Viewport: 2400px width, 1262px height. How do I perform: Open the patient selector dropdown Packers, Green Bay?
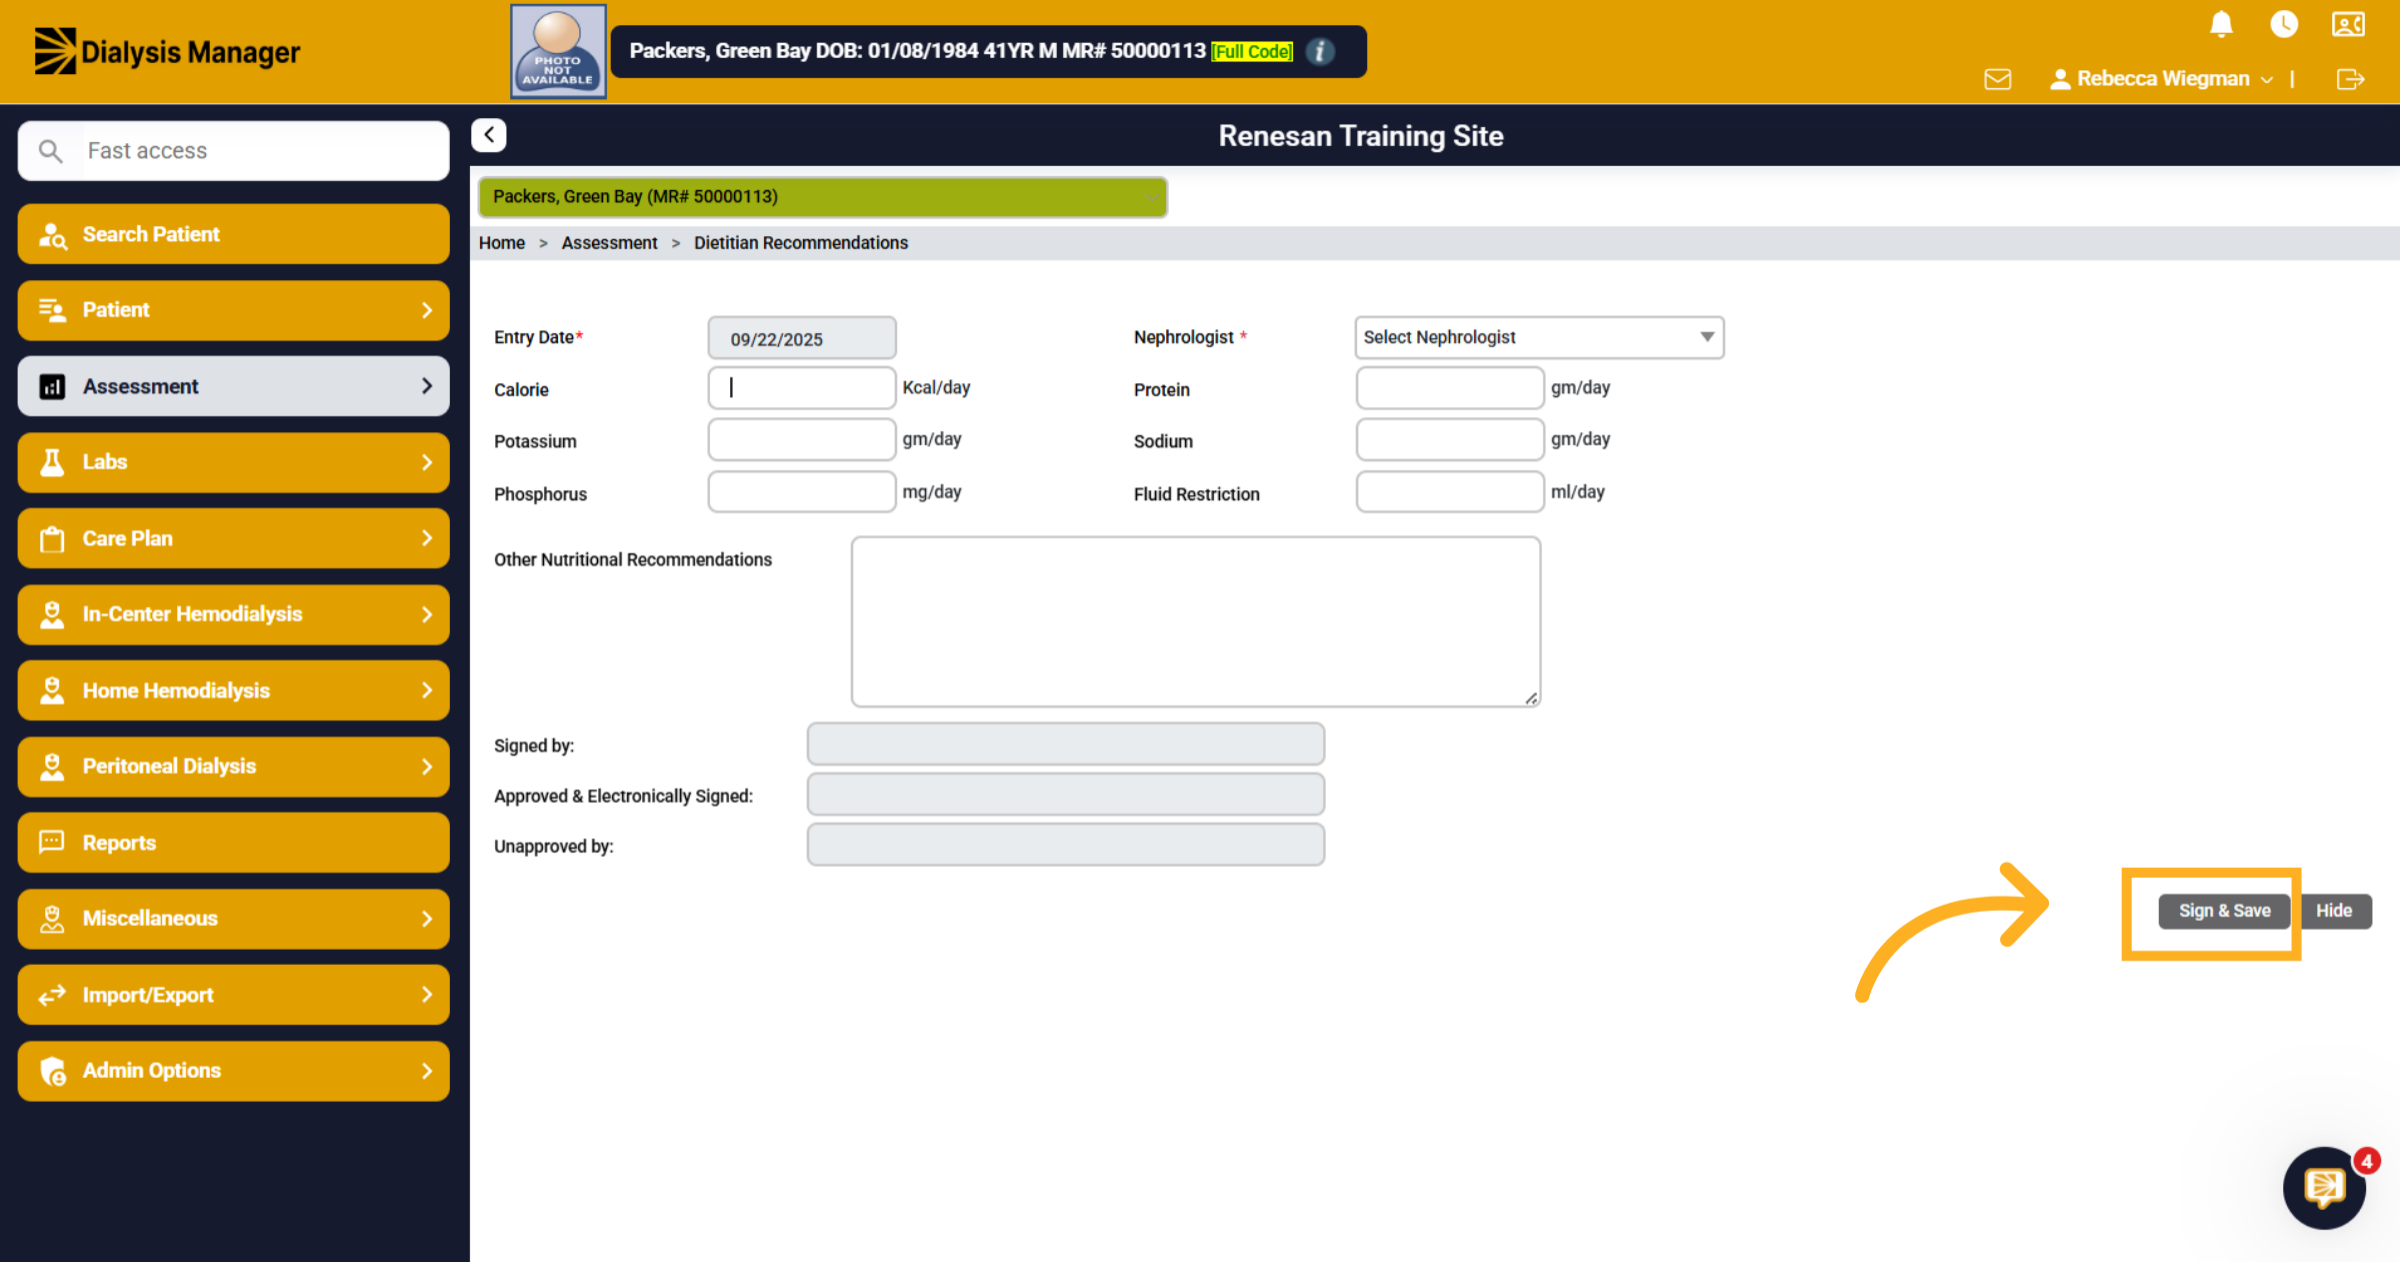pyautogui.click(x=823, y=197)
